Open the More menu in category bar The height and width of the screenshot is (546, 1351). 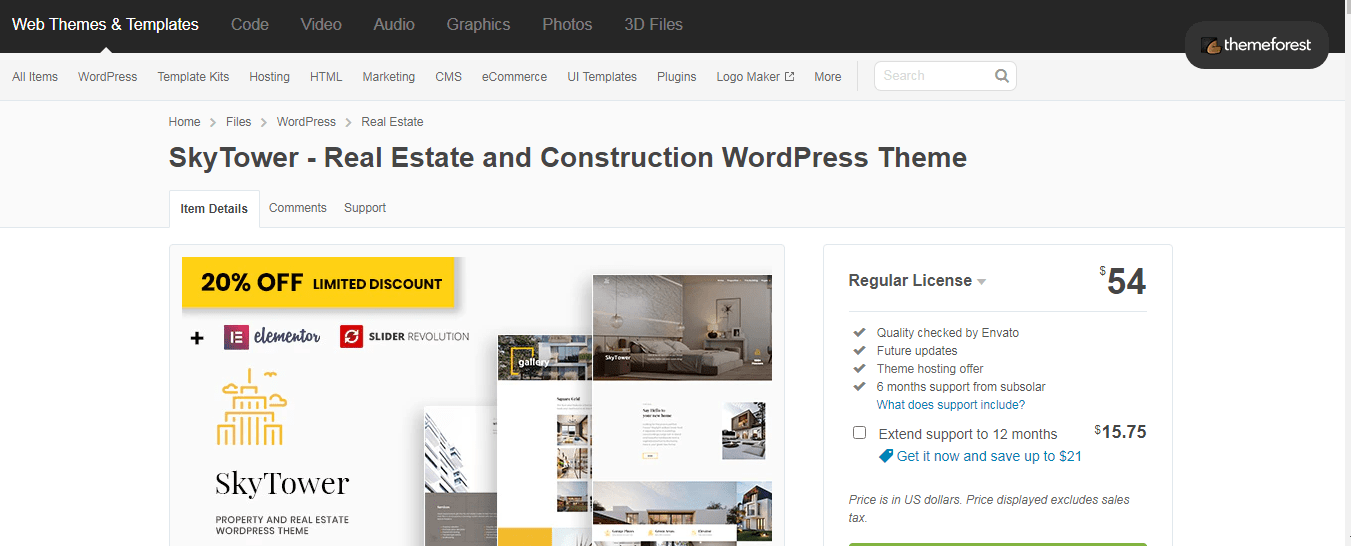tap(827, 77)
